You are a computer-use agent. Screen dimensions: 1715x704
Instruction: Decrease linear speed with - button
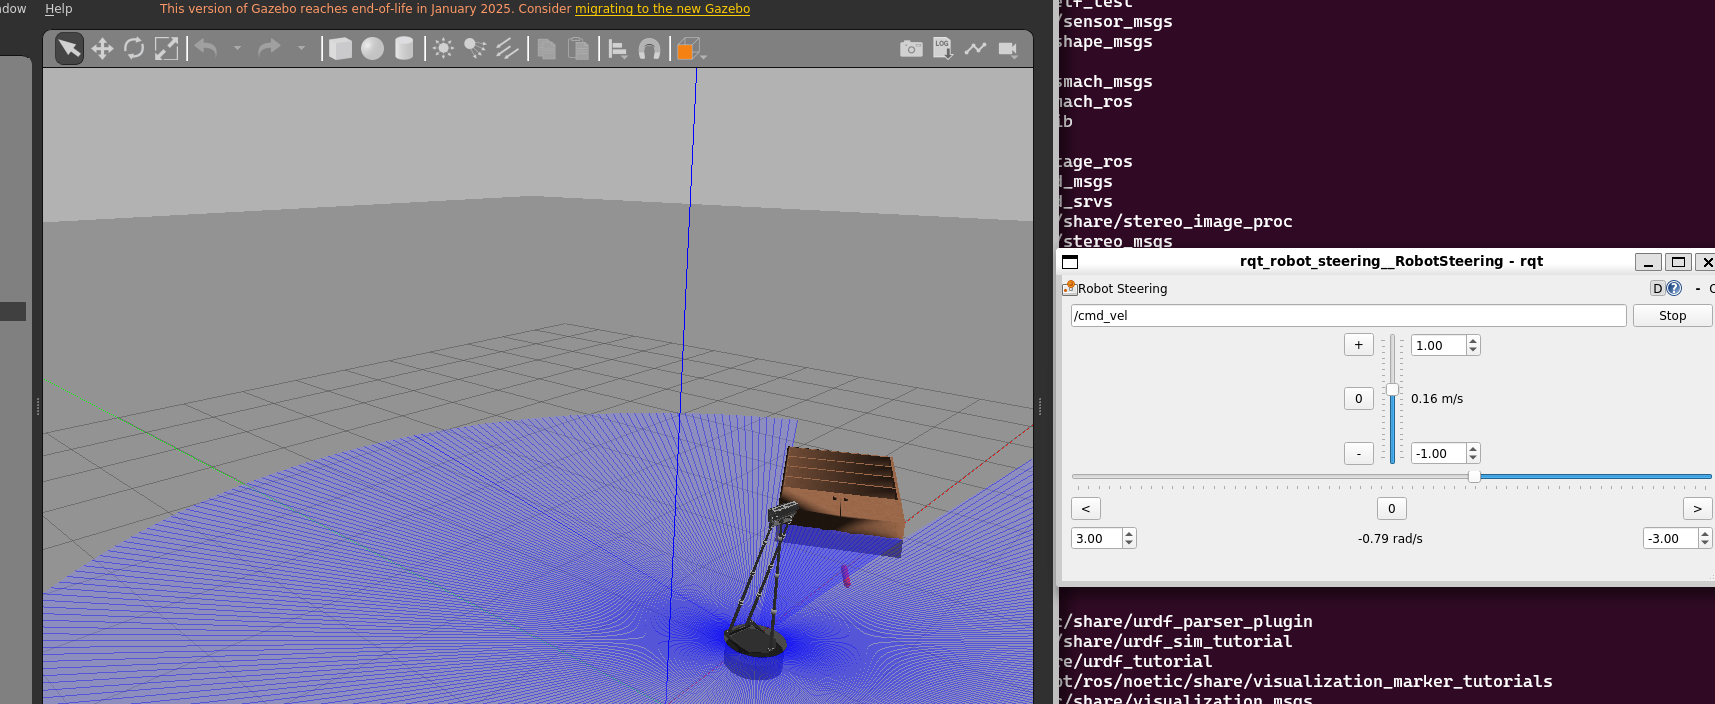pyautogui.click(x=1358, y=453)
